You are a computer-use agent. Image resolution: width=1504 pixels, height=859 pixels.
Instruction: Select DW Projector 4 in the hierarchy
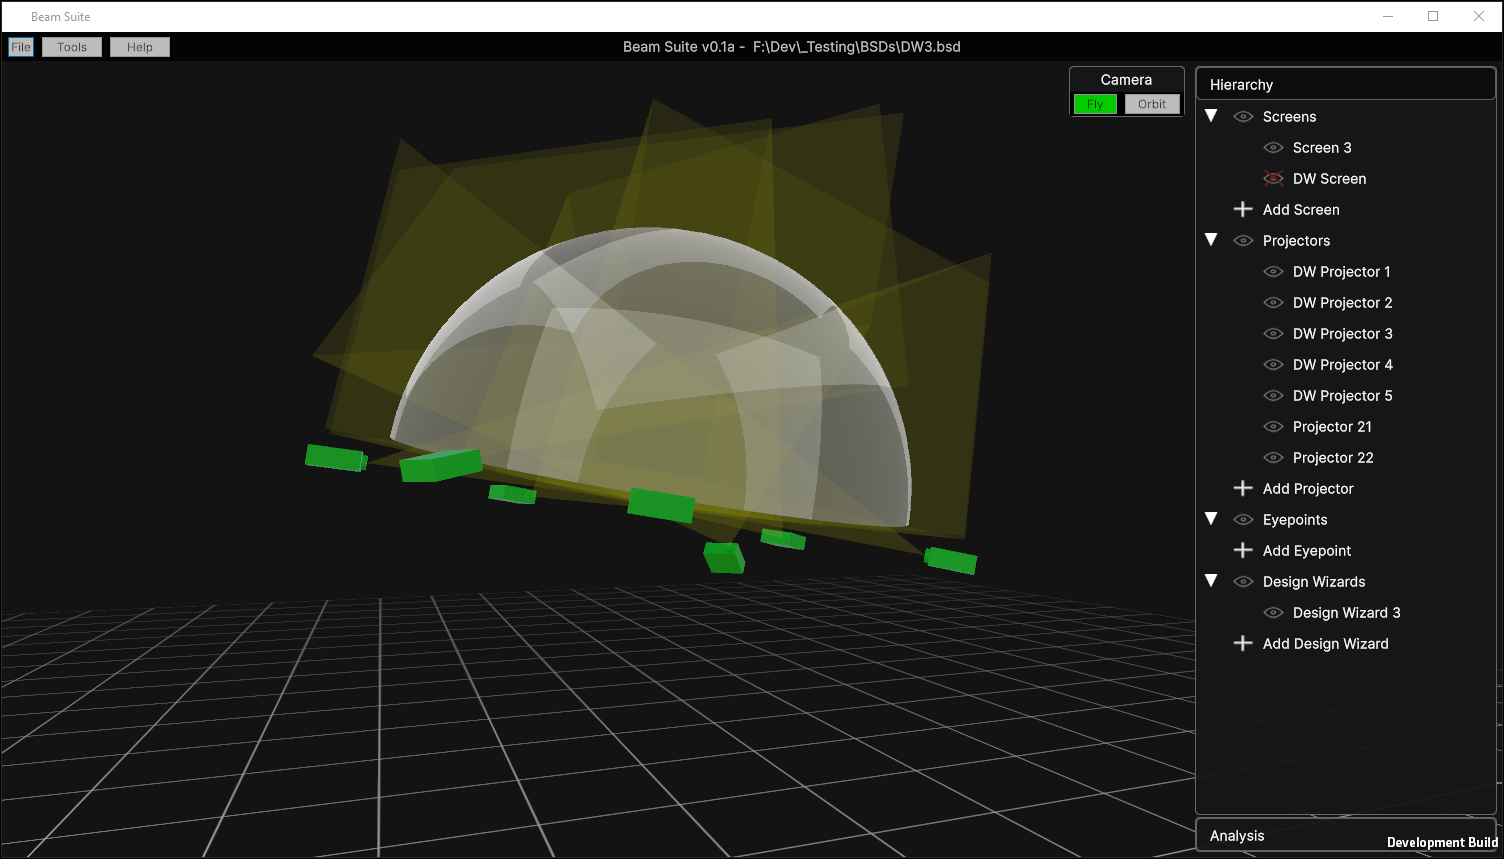click(1342, 364)
